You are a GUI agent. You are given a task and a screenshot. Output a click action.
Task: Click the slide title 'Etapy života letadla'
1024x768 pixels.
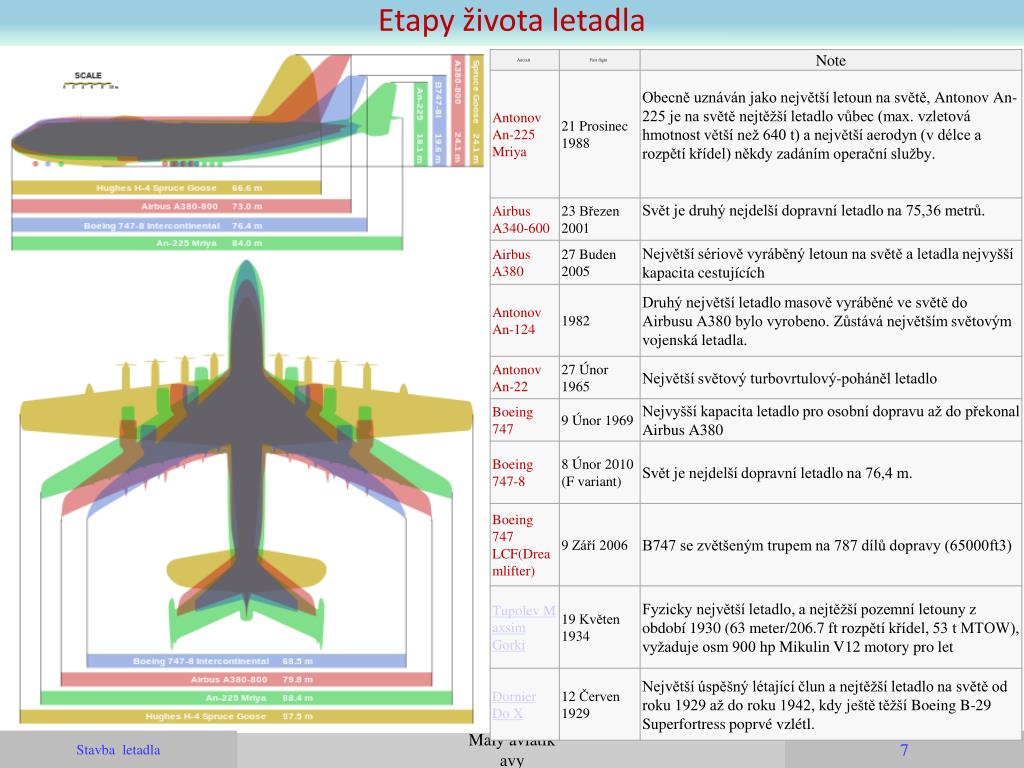tap(511, 21)
